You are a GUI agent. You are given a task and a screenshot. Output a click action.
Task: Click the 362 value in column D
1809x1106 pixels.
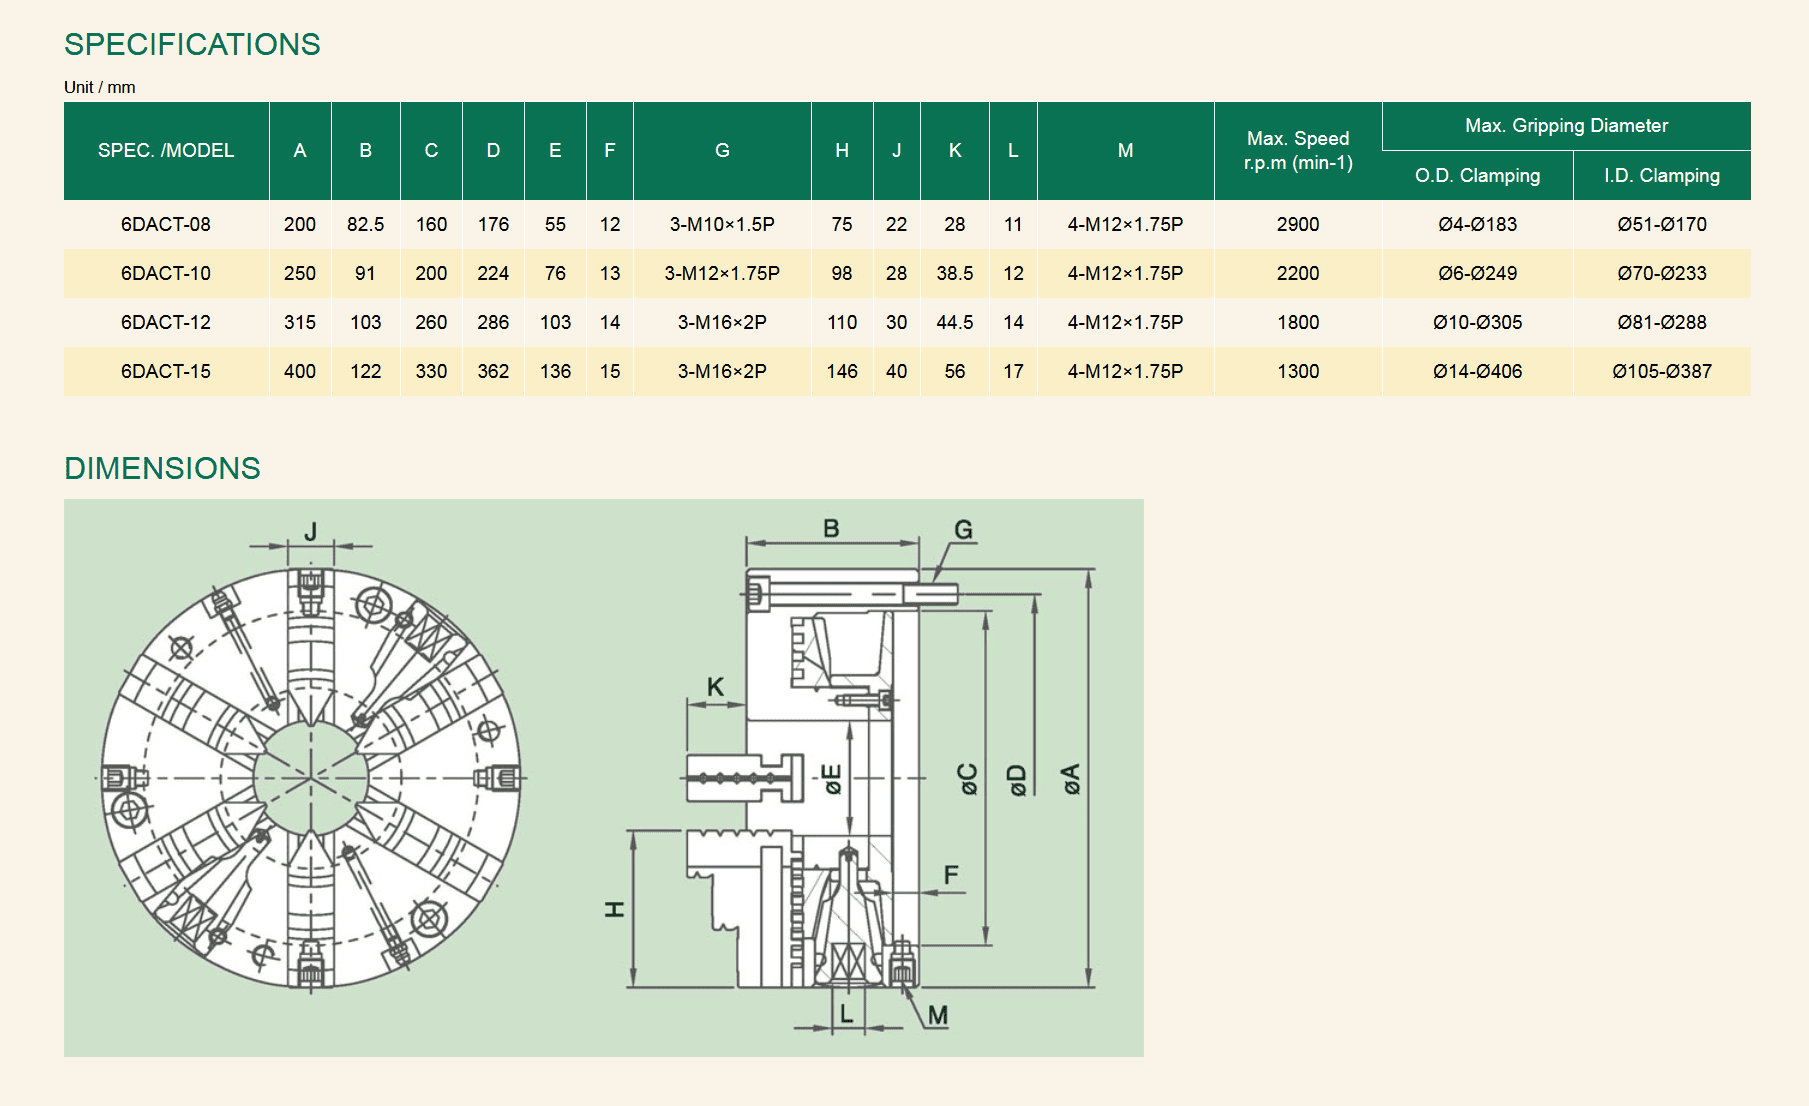[x=493, y=371]
